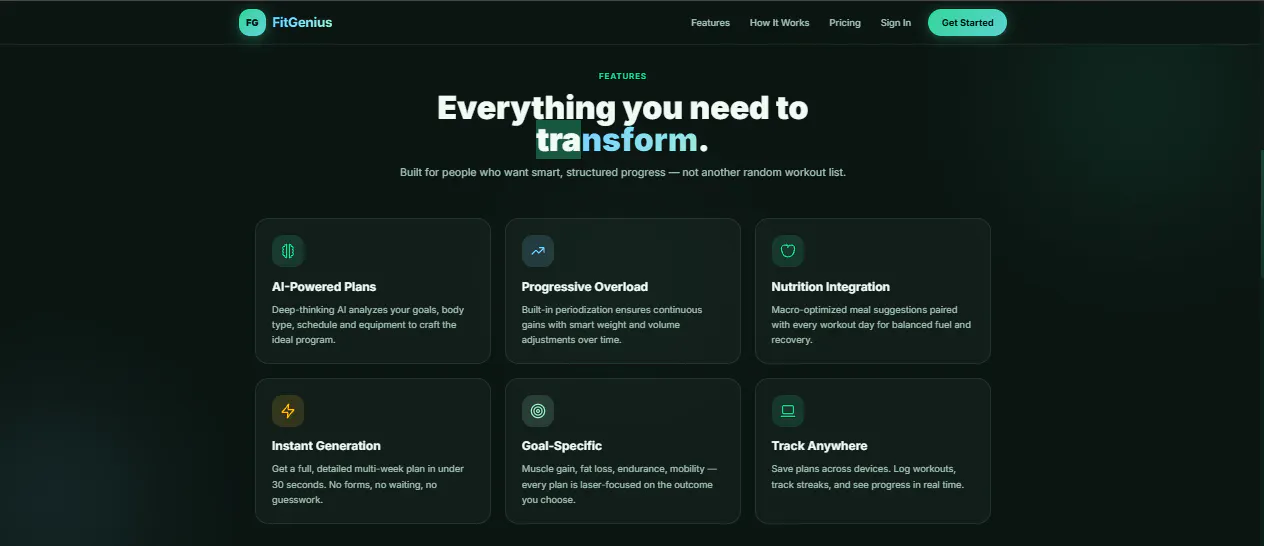Open the FitGenius home link
This screenshot has width=1264, height=546.
point(302,22)
